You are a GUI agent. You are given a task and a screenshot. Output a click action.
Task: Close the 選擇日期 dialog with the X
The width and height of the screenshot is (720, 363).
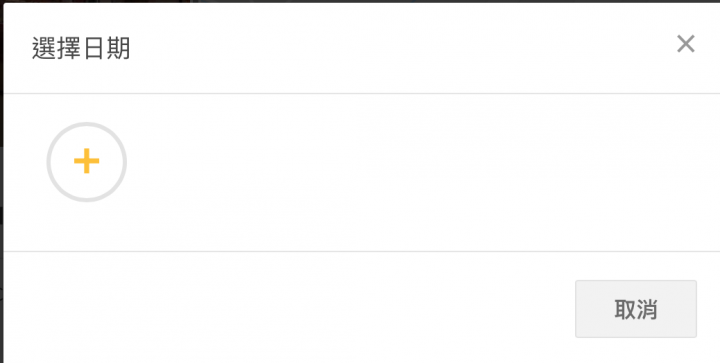(x=686, y=44)
